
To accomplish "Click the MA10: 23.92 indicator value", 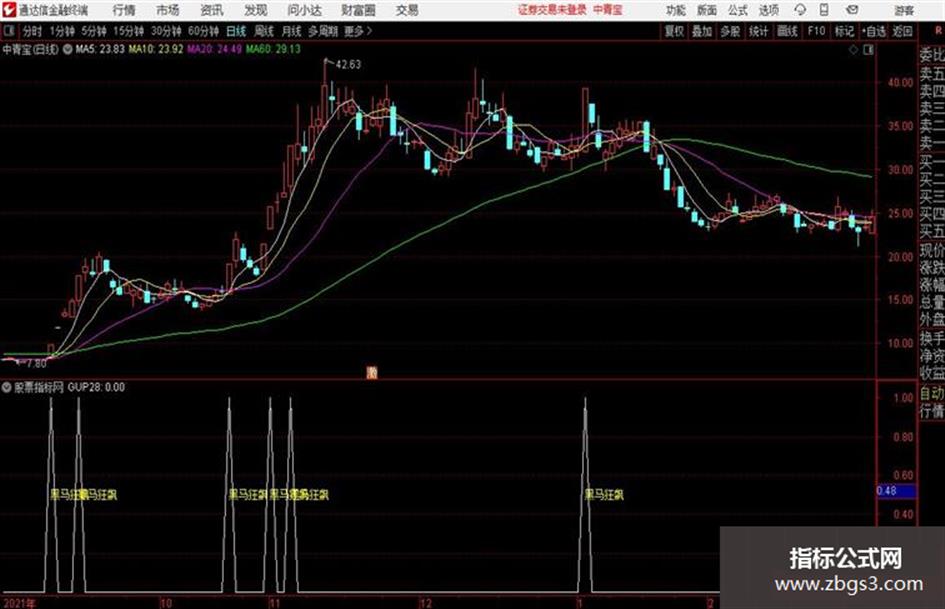I will (156, 49).
